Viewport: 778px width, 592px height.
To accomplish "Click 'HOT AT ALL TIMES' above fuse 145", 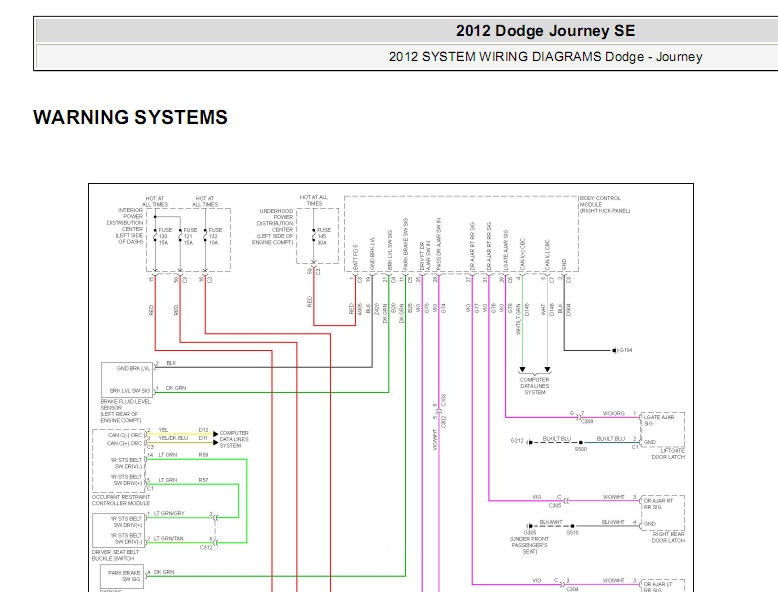I will point(314,200).
